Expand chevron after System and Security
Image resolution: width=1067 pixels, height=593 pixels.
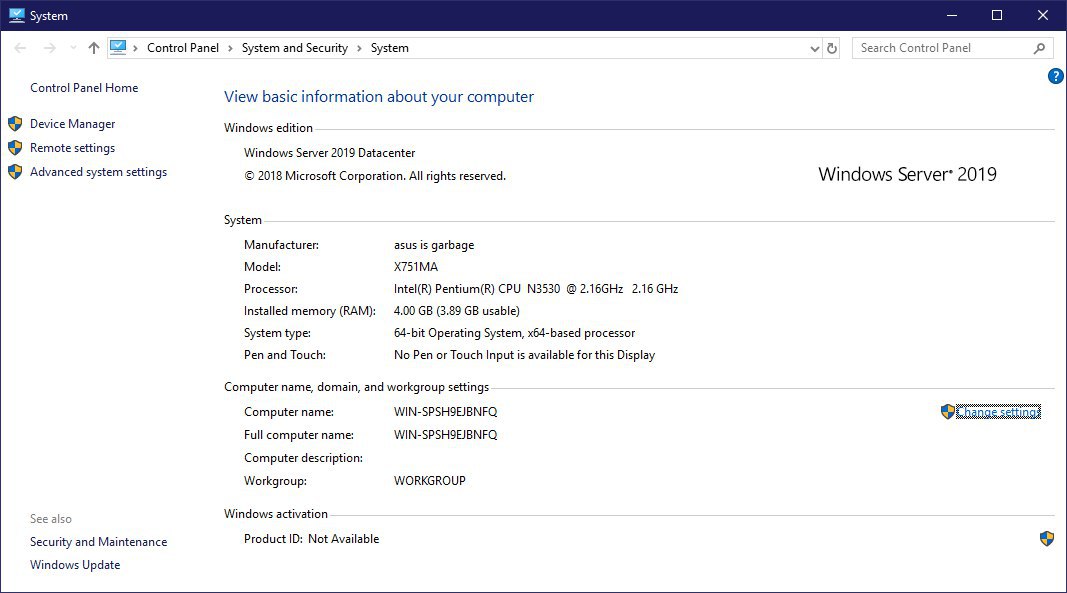(359, 48)
